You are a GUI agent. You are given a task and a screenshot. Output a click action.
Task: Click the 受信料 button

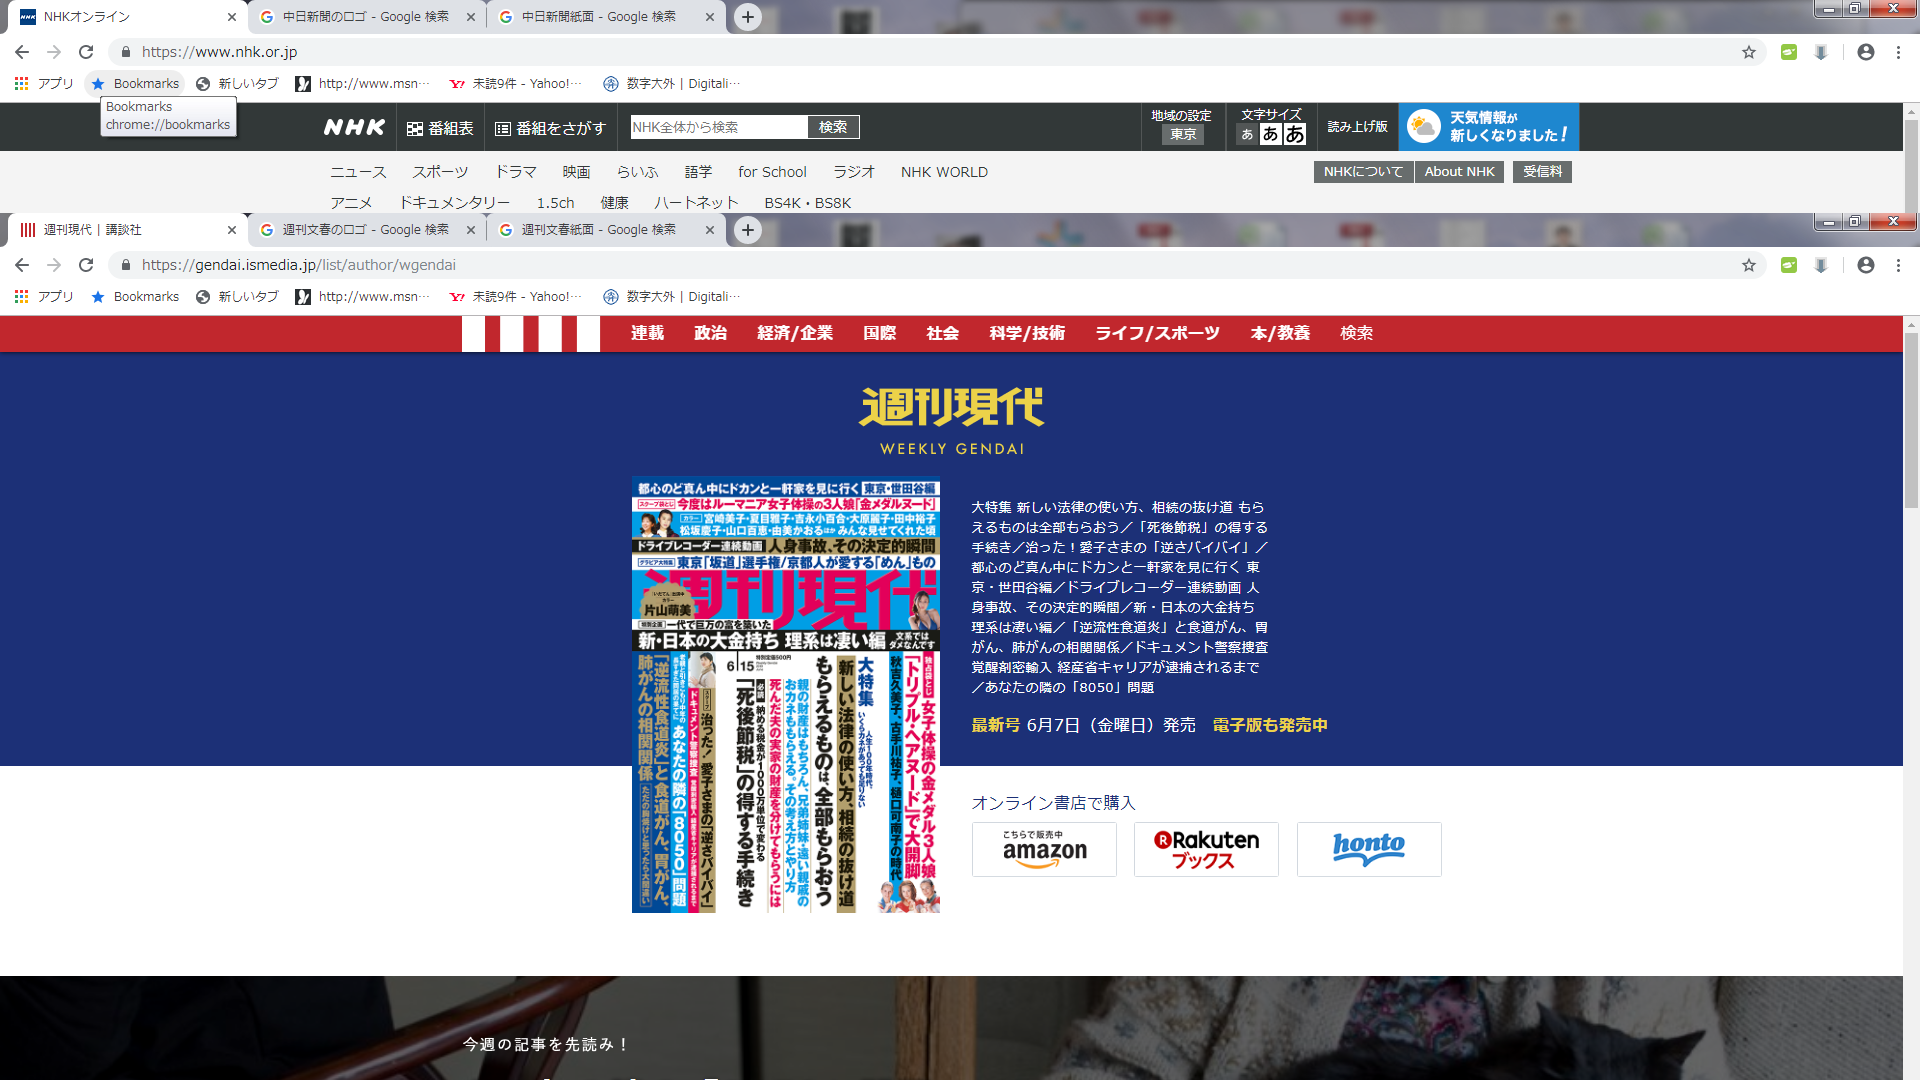[x=1542, y=172]
